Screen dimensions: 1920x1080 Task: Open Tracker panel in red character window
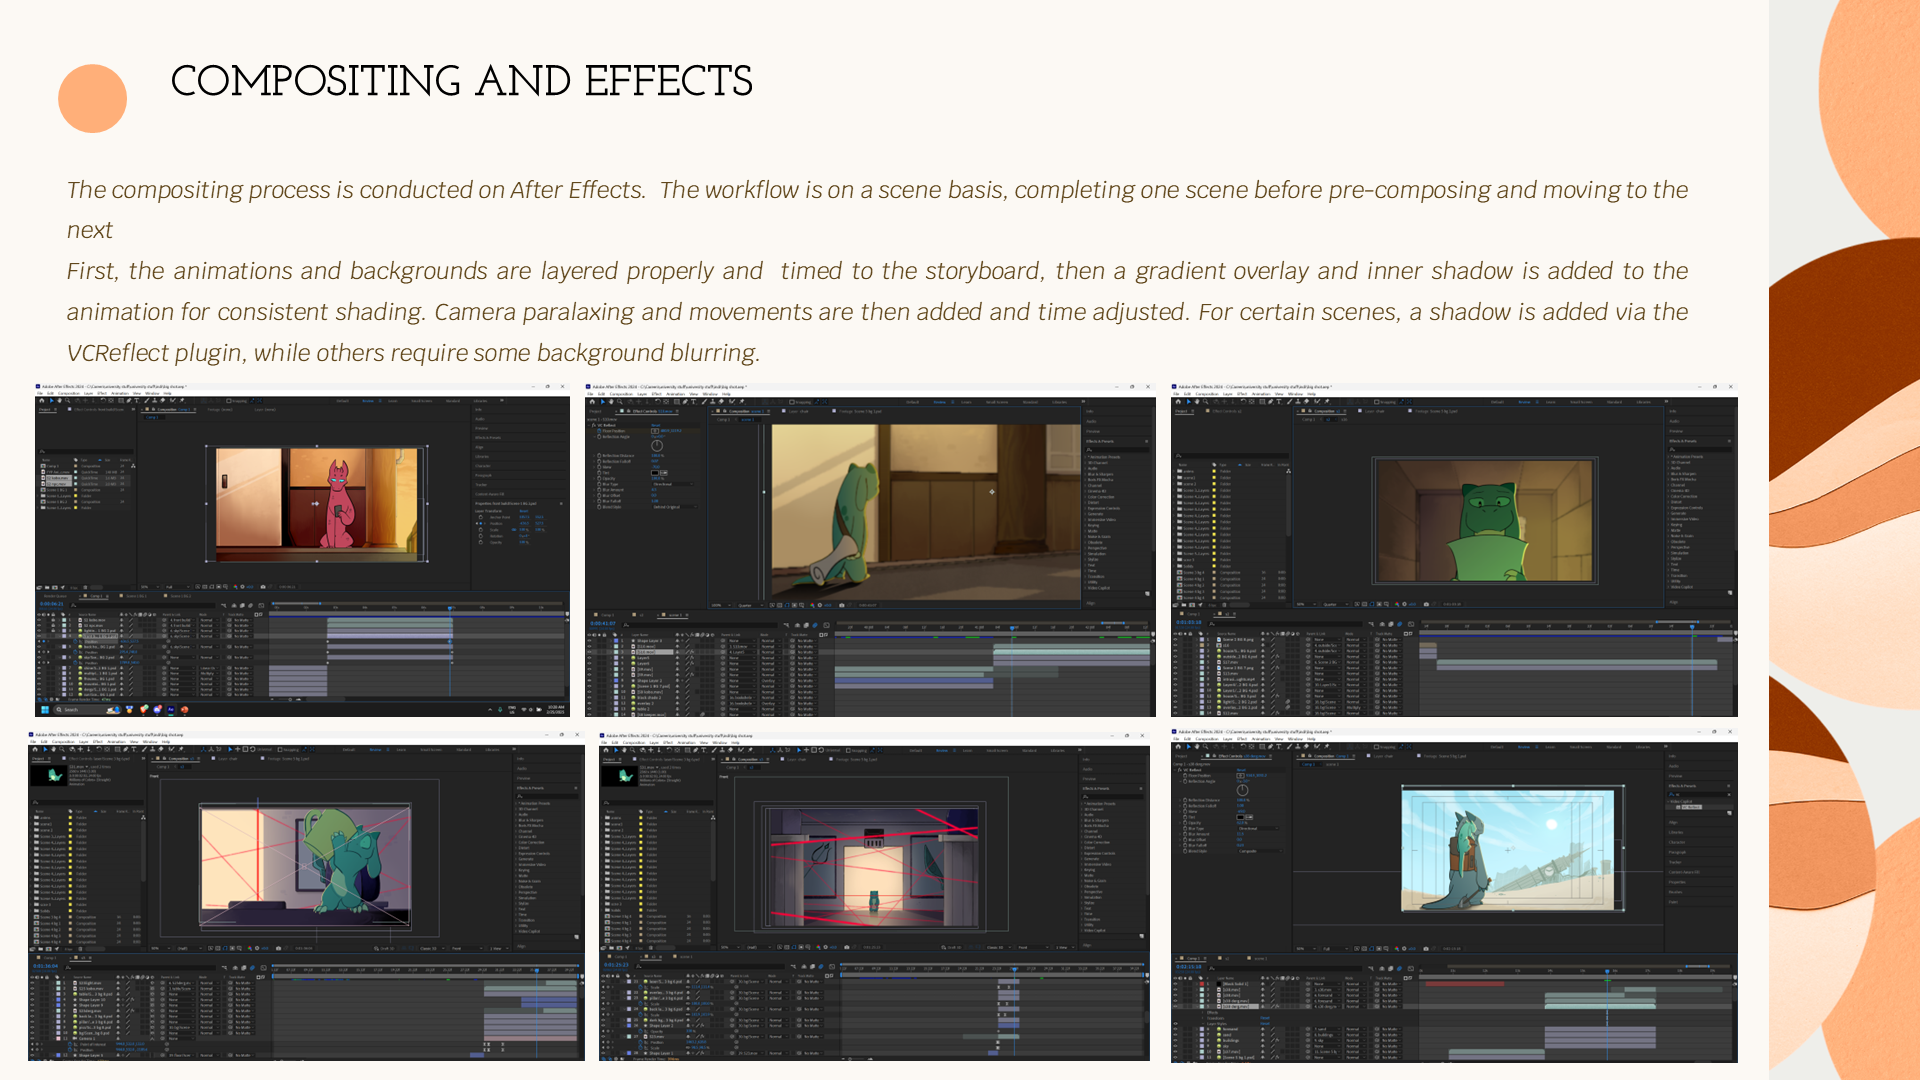[481, 485]
